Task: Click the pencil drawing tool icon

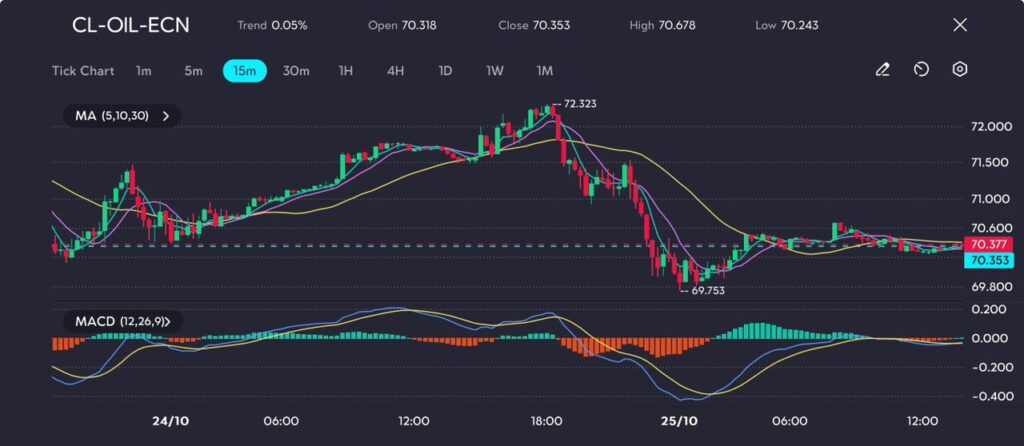Action: (x=882, y=70)
